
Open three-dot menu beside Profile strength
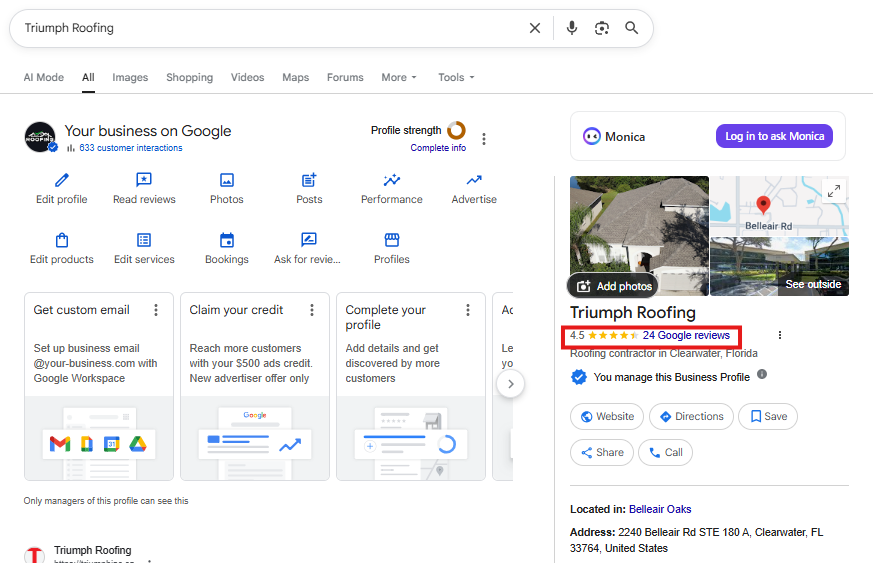pyautogui.click(x=484, y=139)
